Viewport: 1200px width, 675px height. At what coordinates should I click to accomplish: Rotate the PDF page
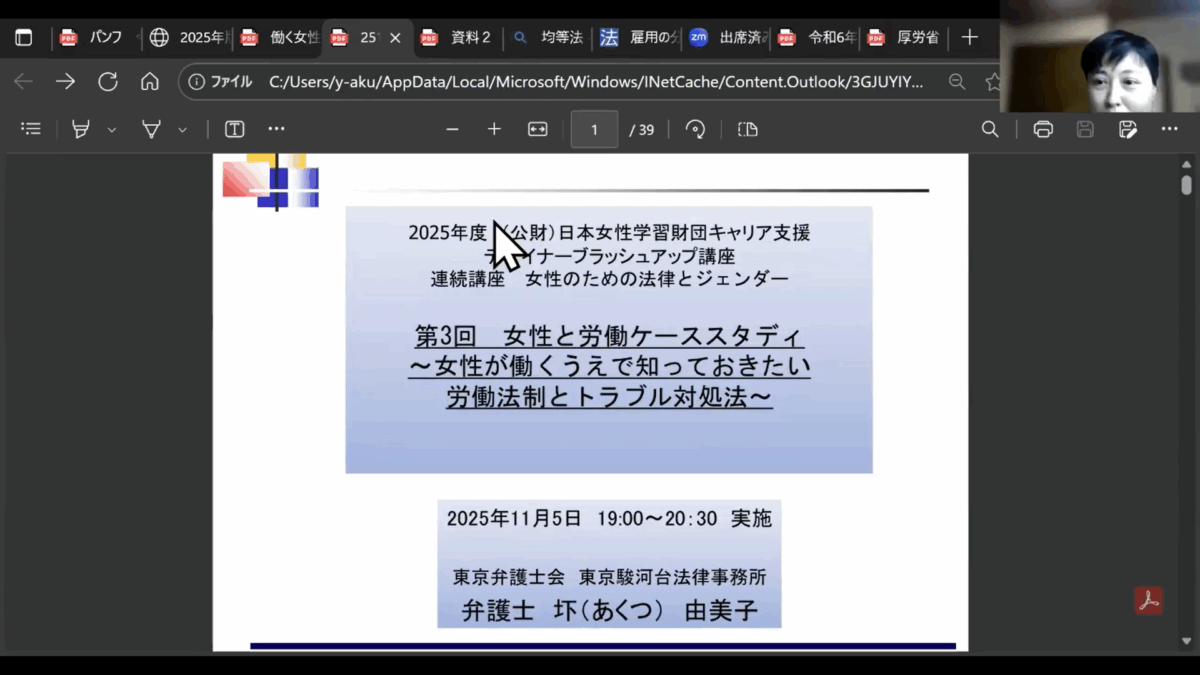(x=695, y=129)
